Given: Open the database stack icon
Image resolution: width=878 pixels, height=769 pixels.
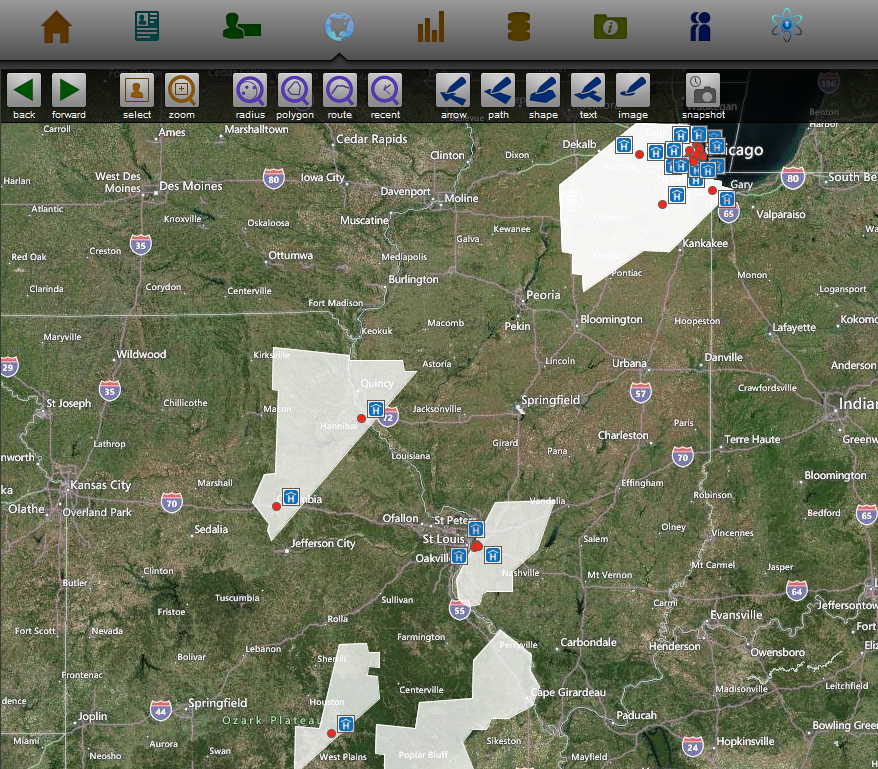Looking at the screenshot, I should (x=519, y=27).
